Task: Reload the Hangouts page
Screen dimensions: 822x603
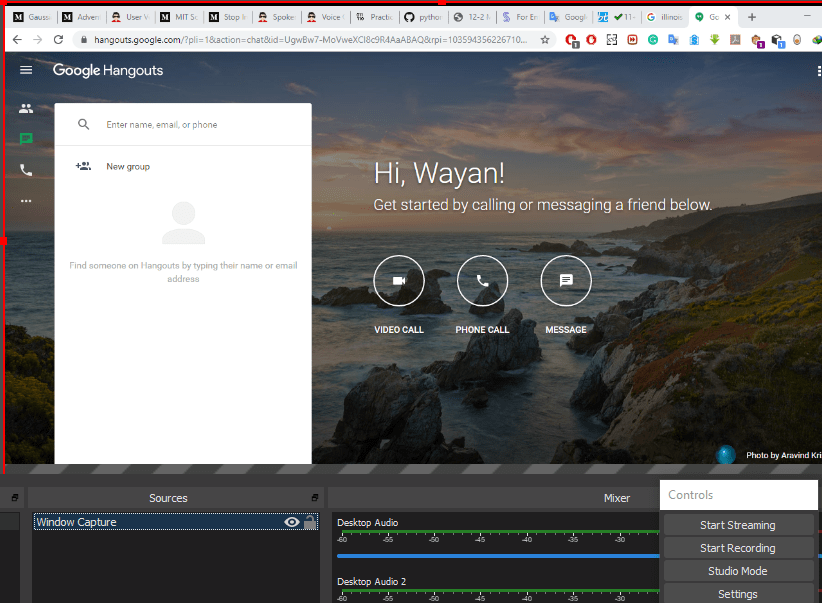Action: [x=58, y=39]
